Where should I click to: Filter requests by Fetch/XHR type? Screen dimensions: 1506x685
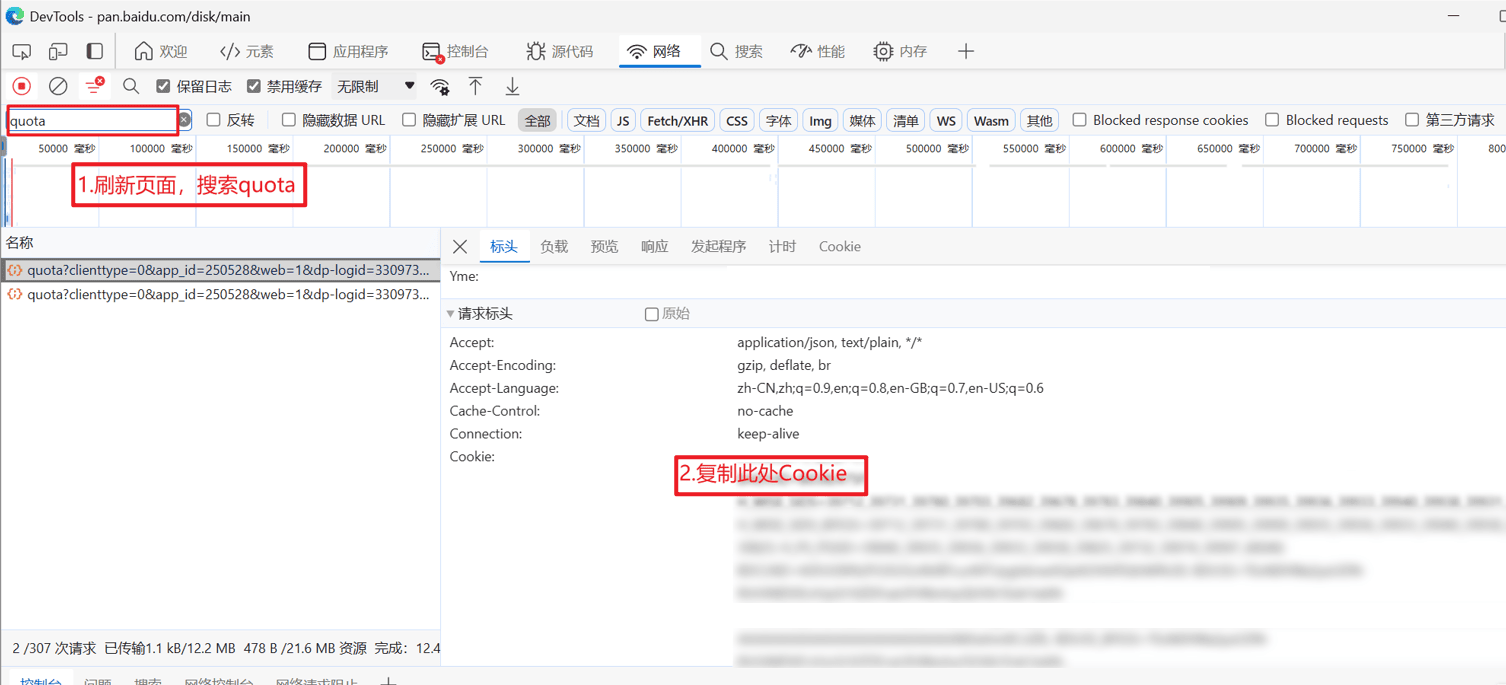point(677,119)
